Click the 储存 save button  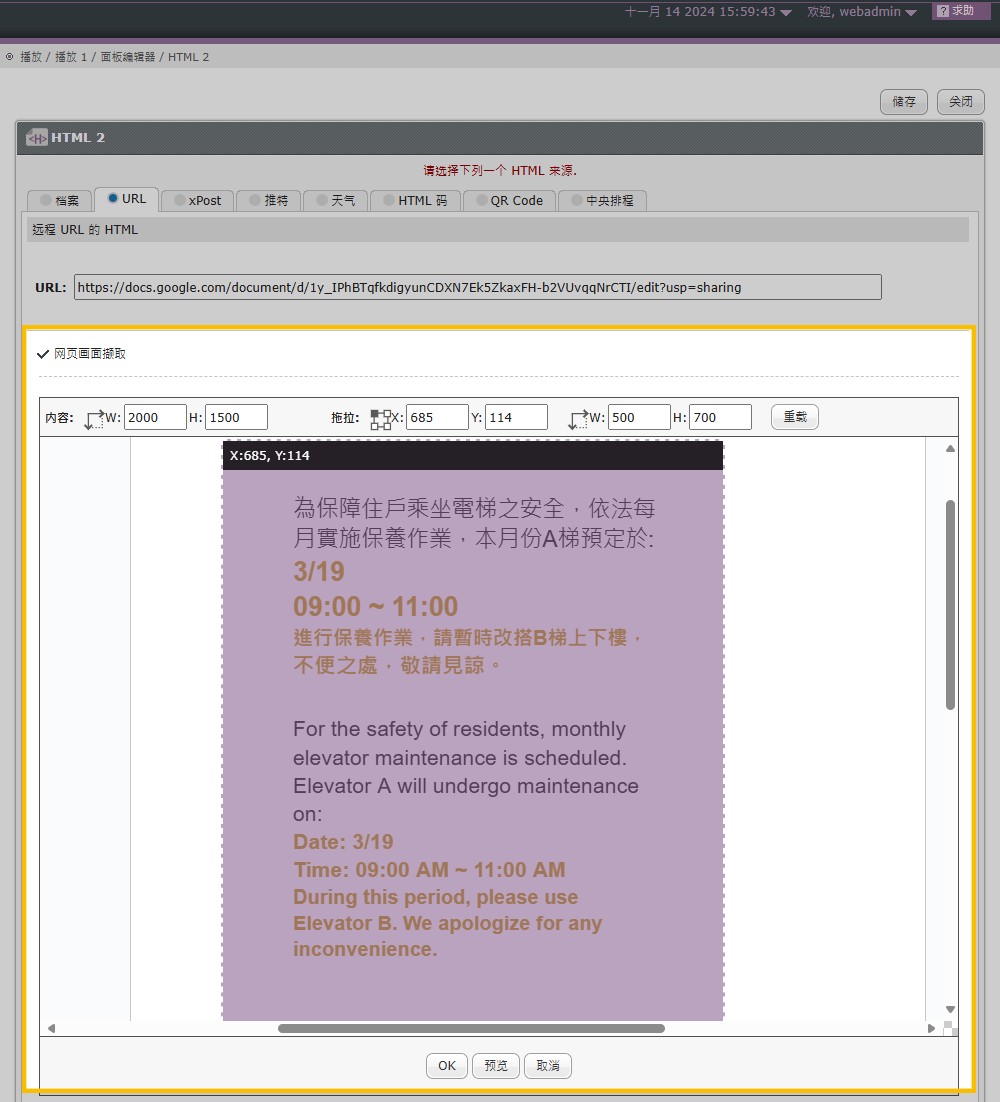904,102
